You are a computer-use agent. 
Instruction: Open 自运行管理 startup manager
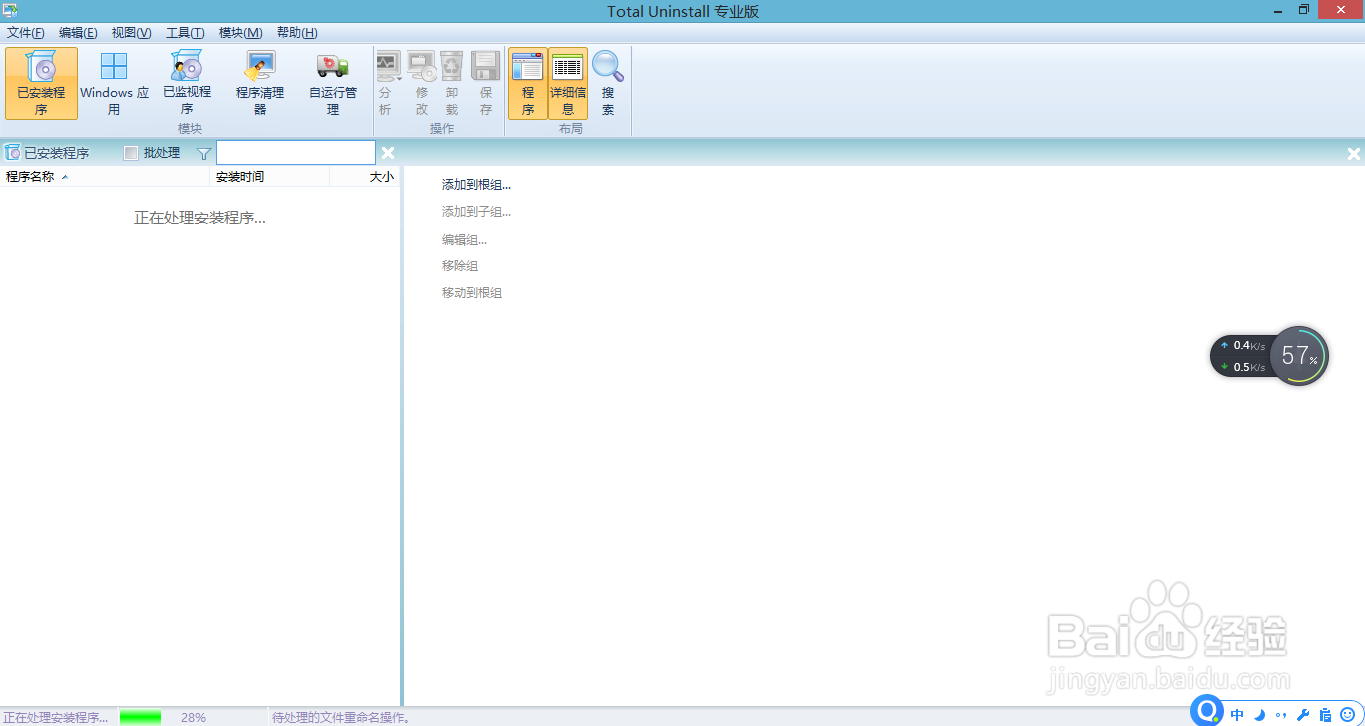tap(333, 83)
